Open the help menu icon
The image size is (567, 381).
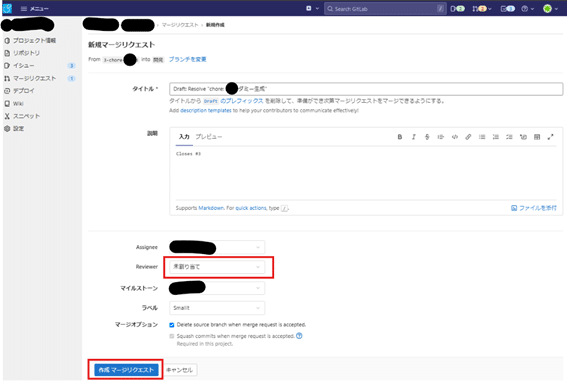(x=527, y=9)
